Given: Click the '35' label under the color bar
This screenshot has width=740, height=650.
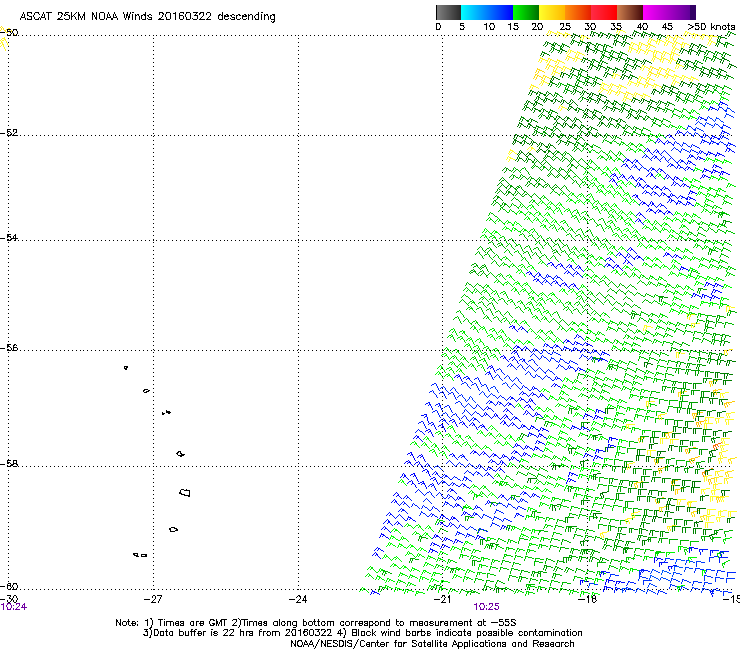Looking at the screenshot, I should (x=616, y=27).
